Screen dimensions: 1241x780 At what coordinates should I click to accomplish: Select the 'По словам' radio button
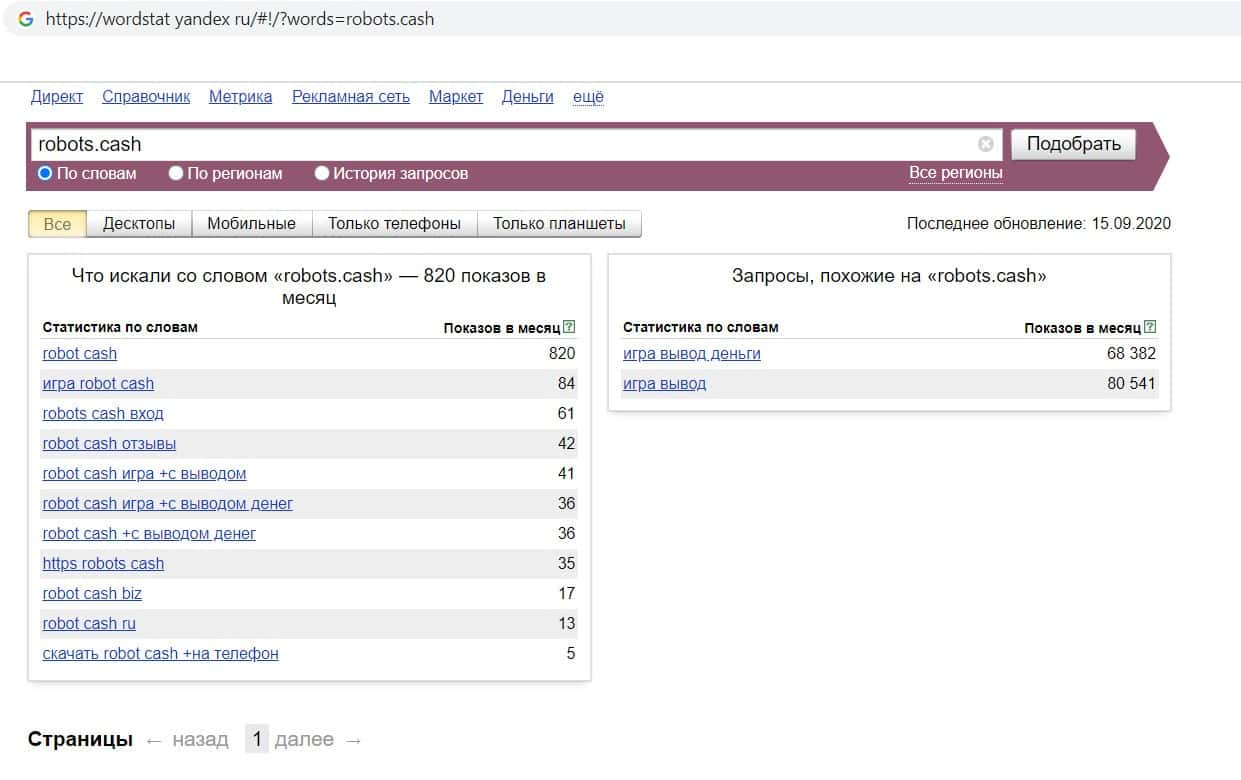pos(45,173)
